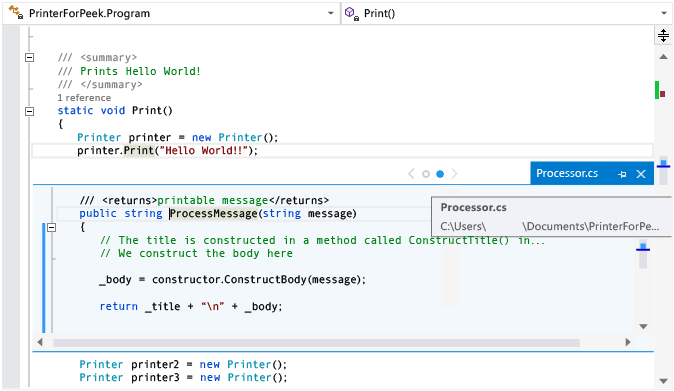This screenshot has height=391, width=674.
Task: Collapse the static void Print method
Action: 29,111
